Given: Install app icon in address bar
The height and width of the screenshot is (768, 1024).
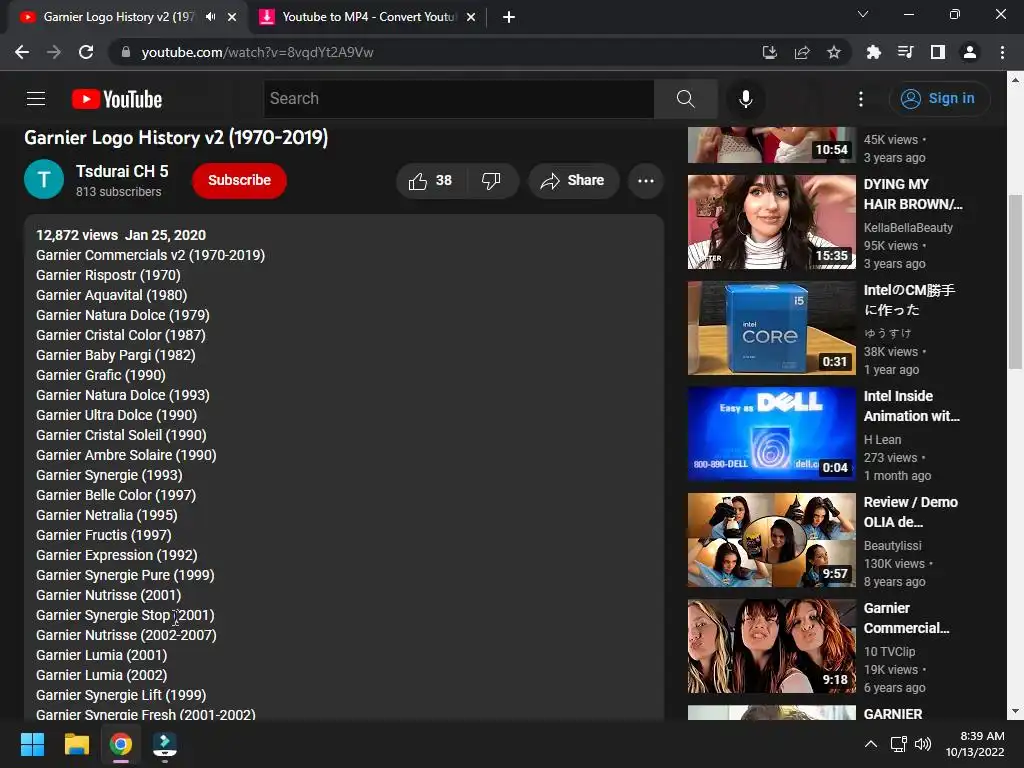Looking at the screenshot, I should pyautogui.click(x=769, y=52).
